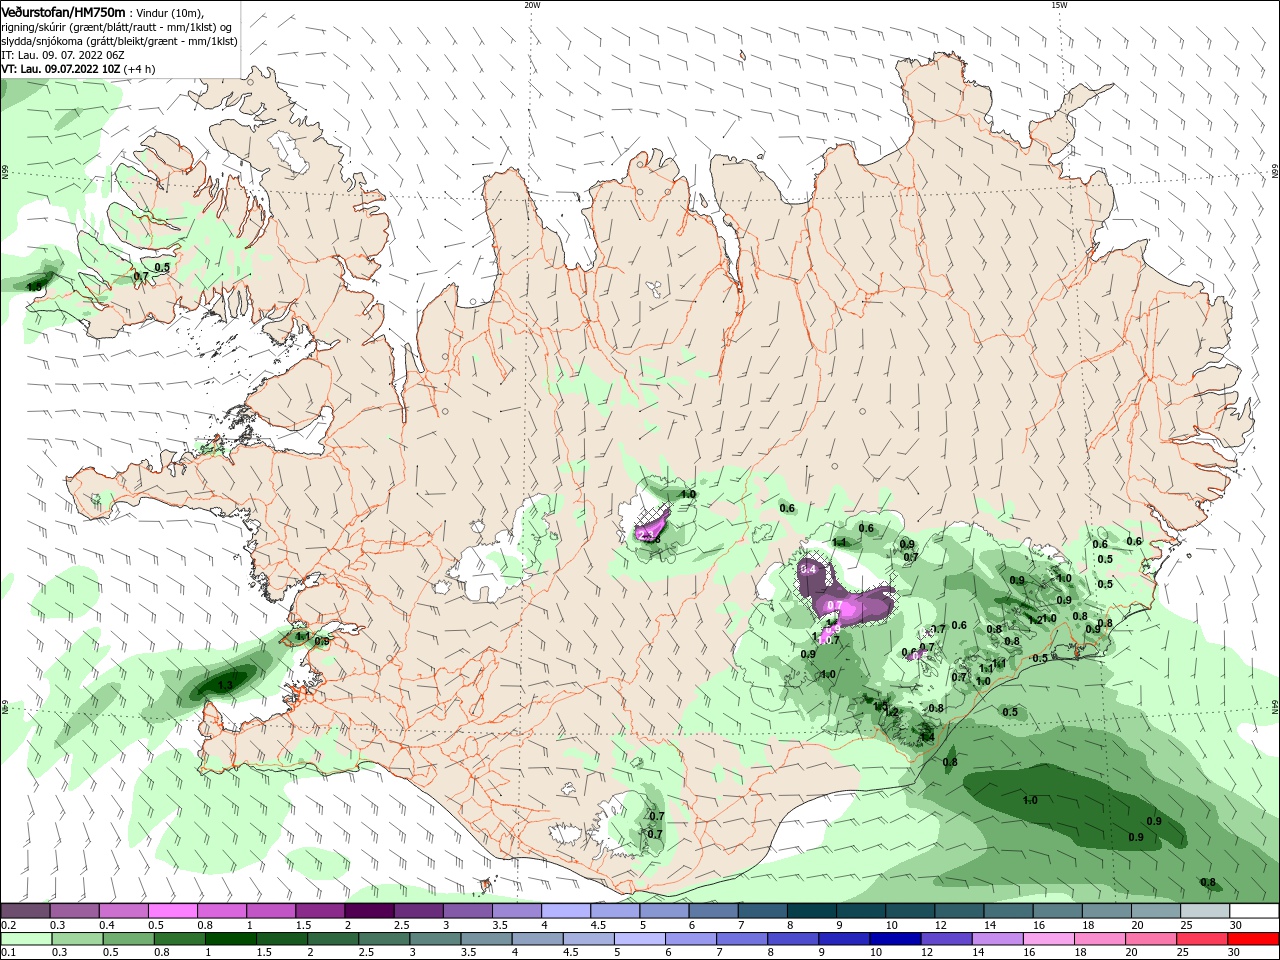Viewport: 1280px width, 960px height.
Task: Click the 'VT: Lau. 09.07.2022 10Z (+4 h)' line
Action: click(x=78, y=69)
